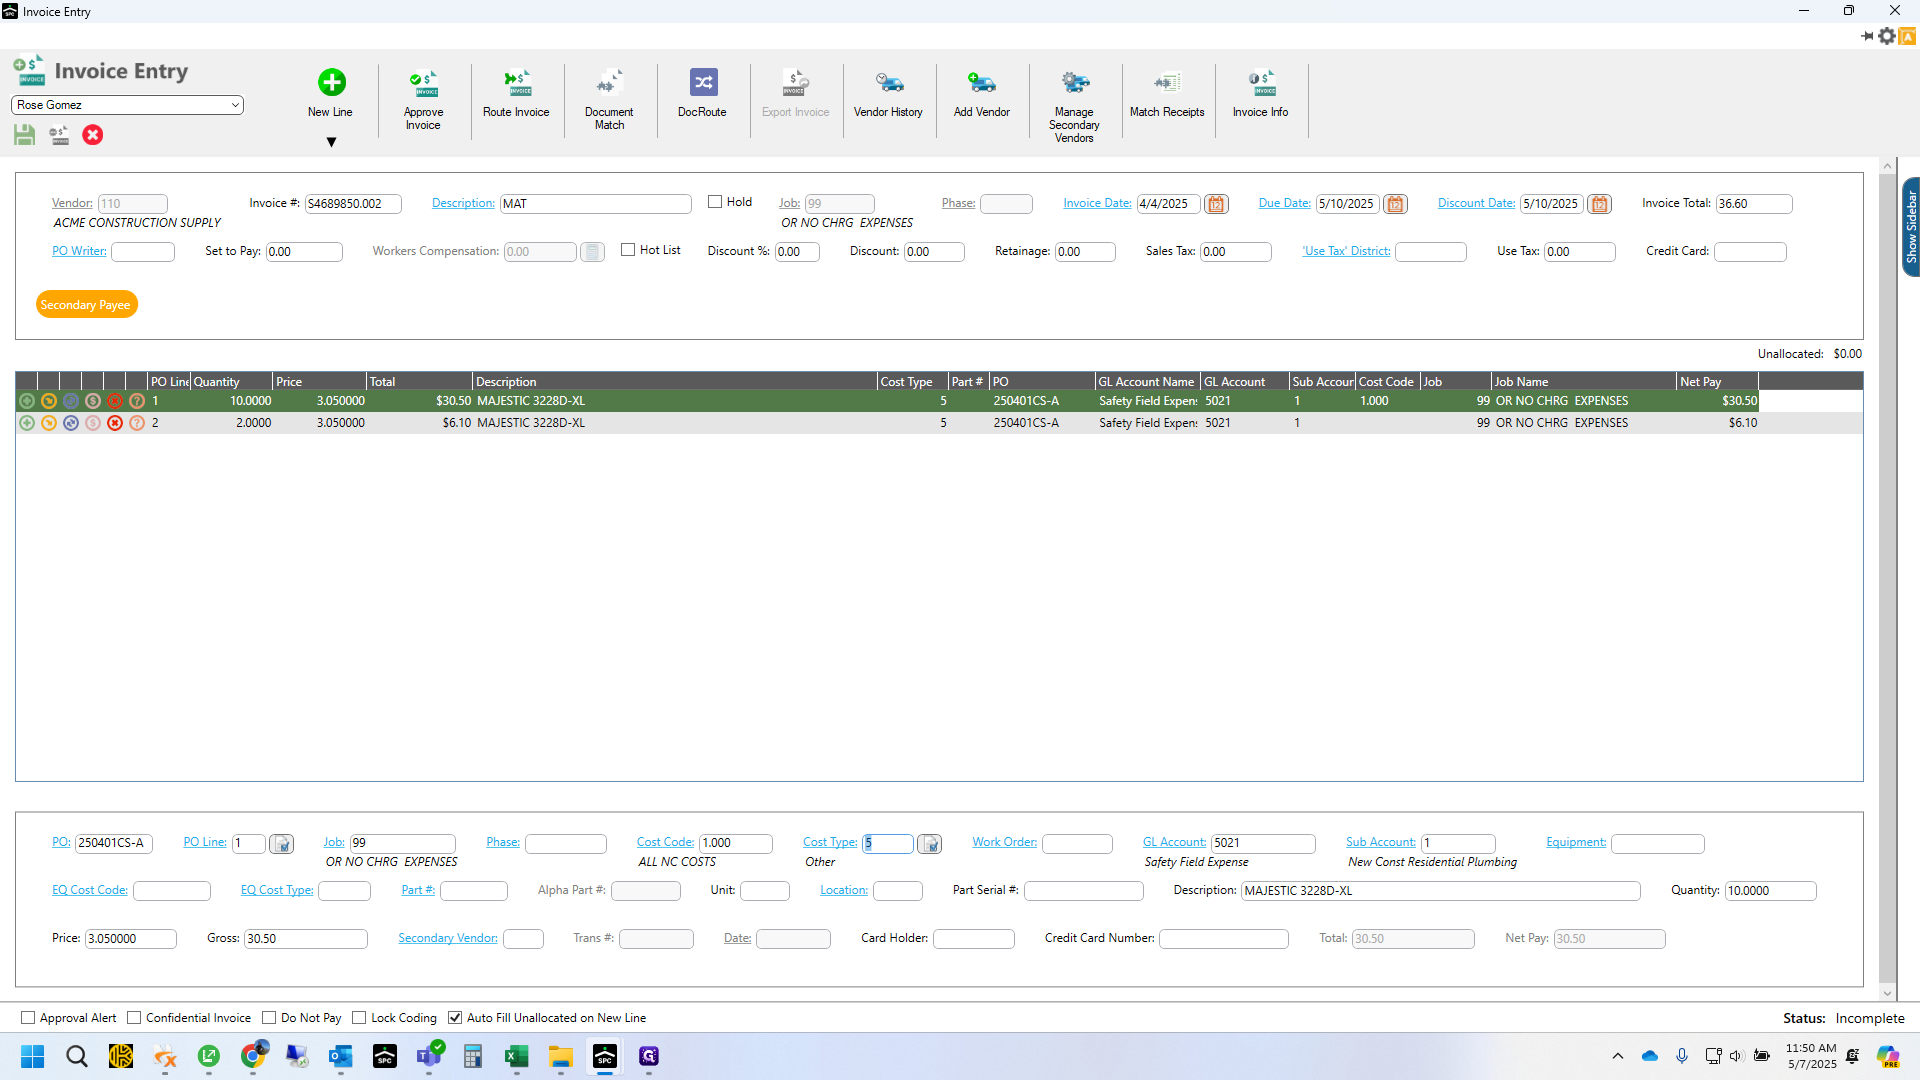Click the PO Writer link
Screen dimensions: 1920x1080
point(79,251)
